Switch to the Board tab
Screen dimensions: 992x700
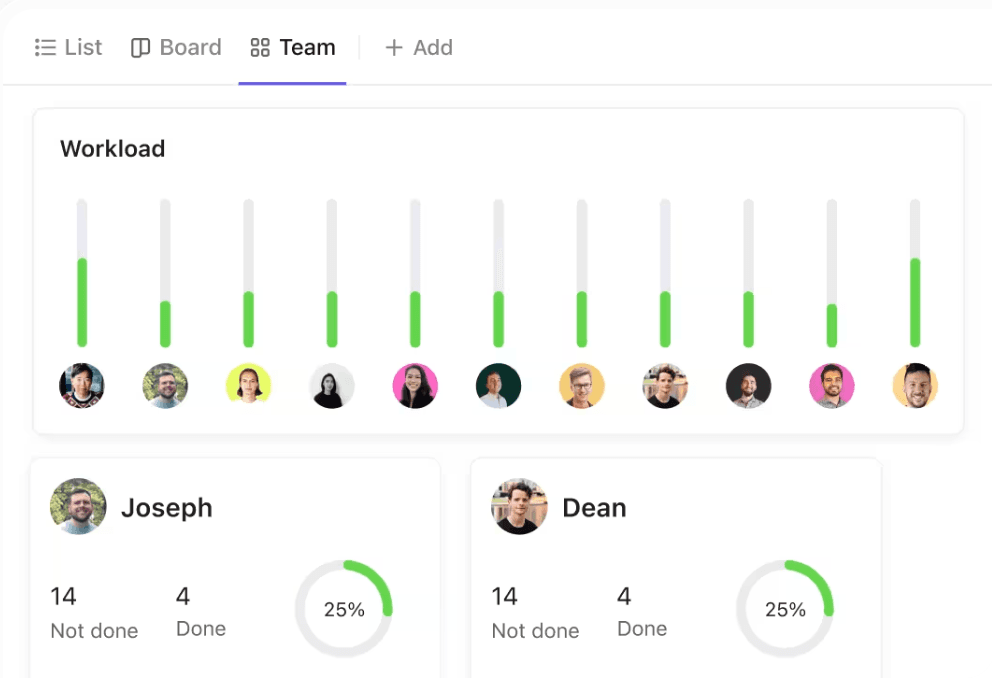(x=176, y=47)
